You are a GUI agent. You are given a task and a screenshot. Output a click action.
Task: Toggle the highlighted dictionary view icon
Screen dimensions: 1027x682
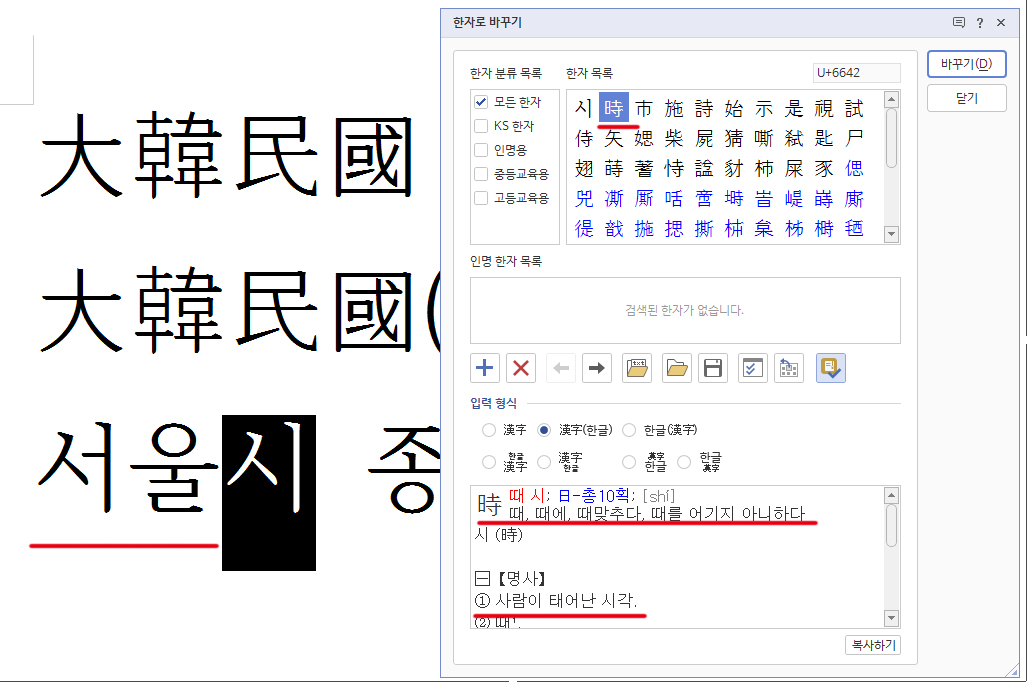pyautogui.click(x=831, y=368)
